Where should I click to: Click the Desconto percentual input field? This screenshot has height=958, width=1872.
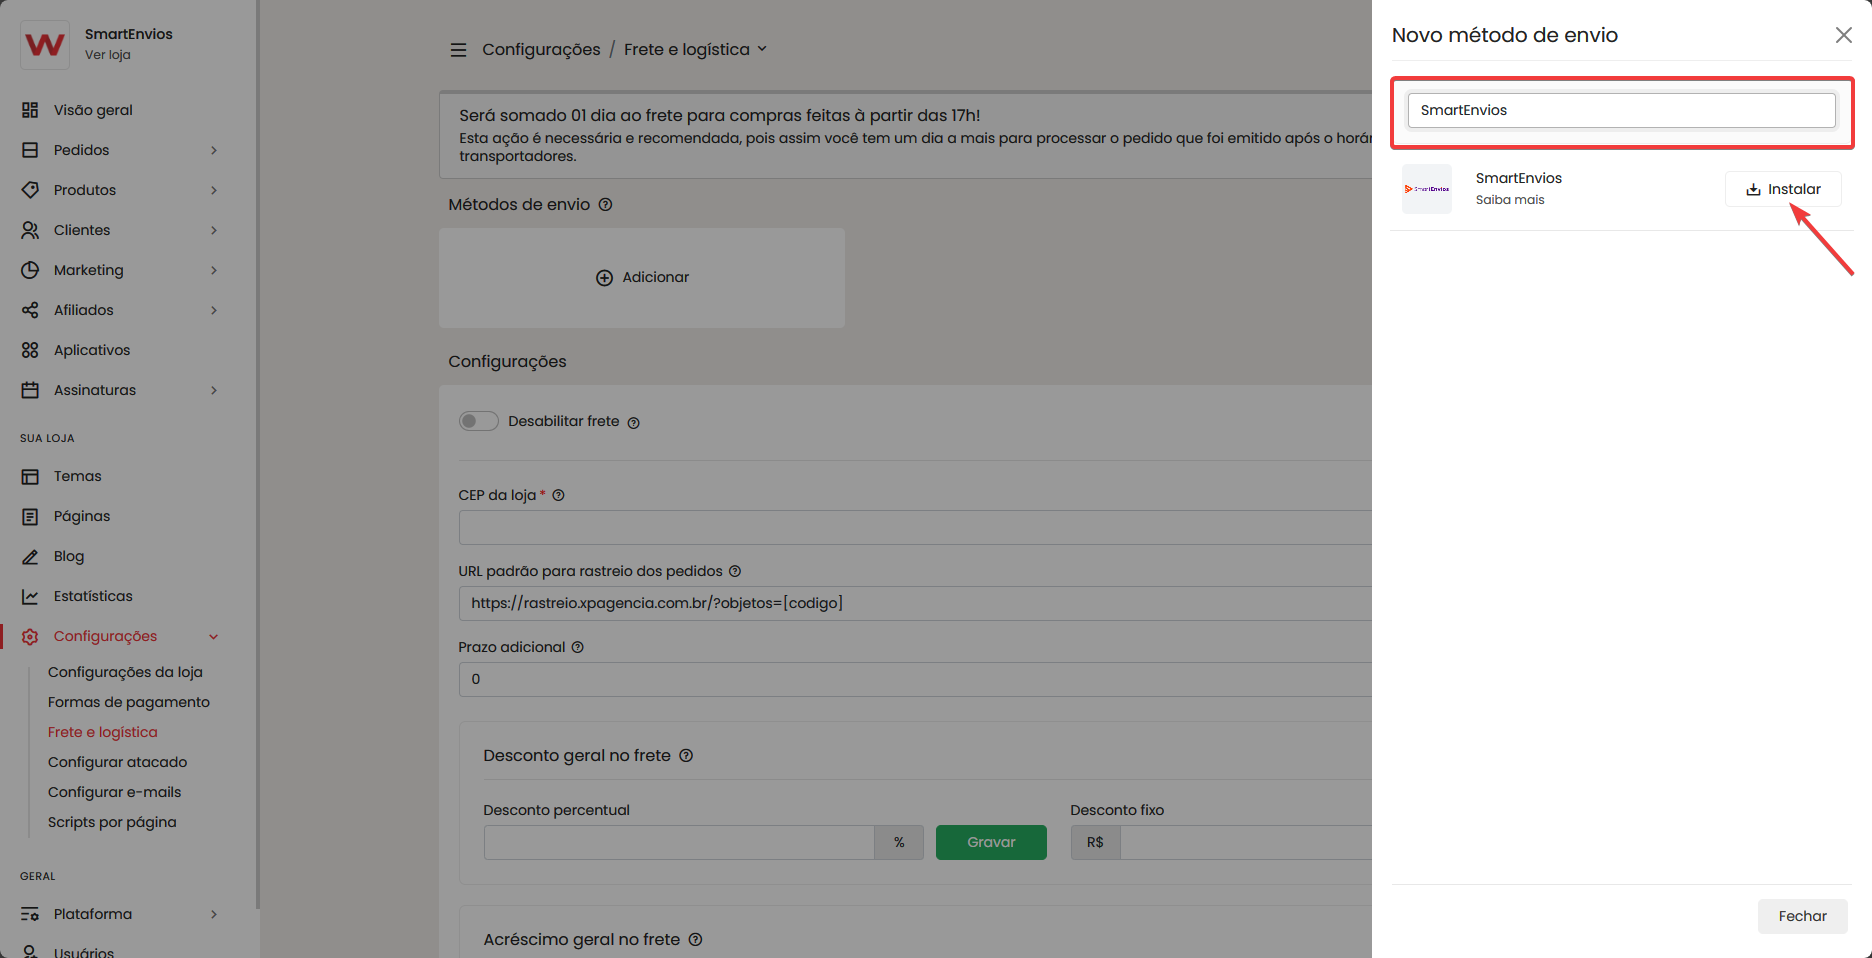pyautogui.click(x=679, y=842)
